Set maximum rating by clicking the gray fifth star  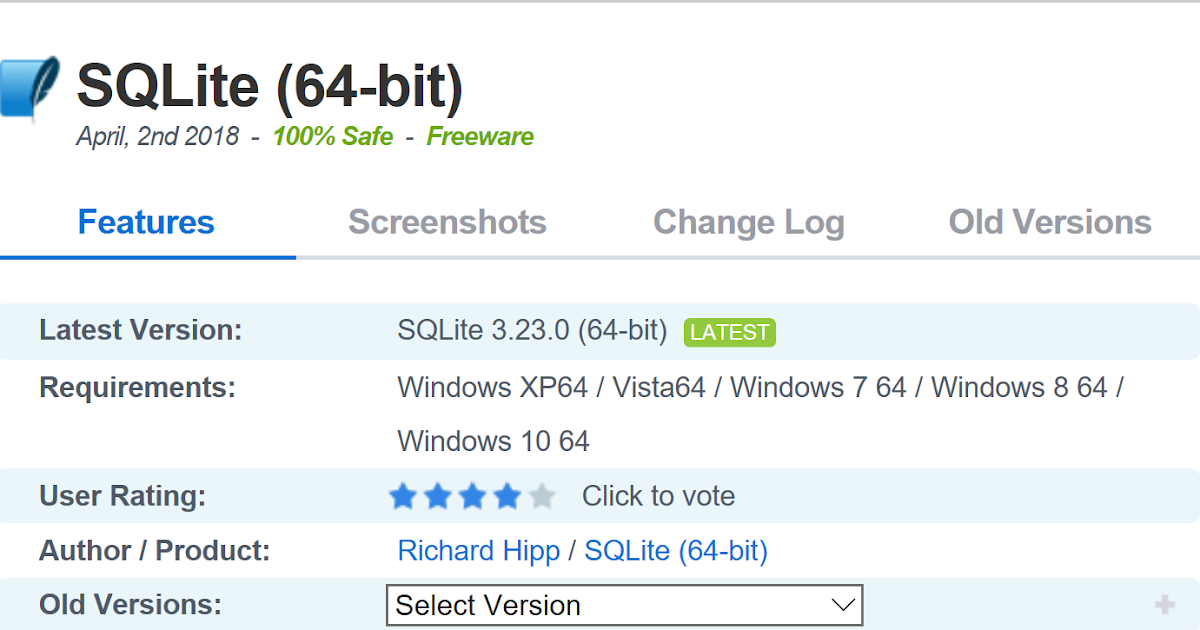542,495
